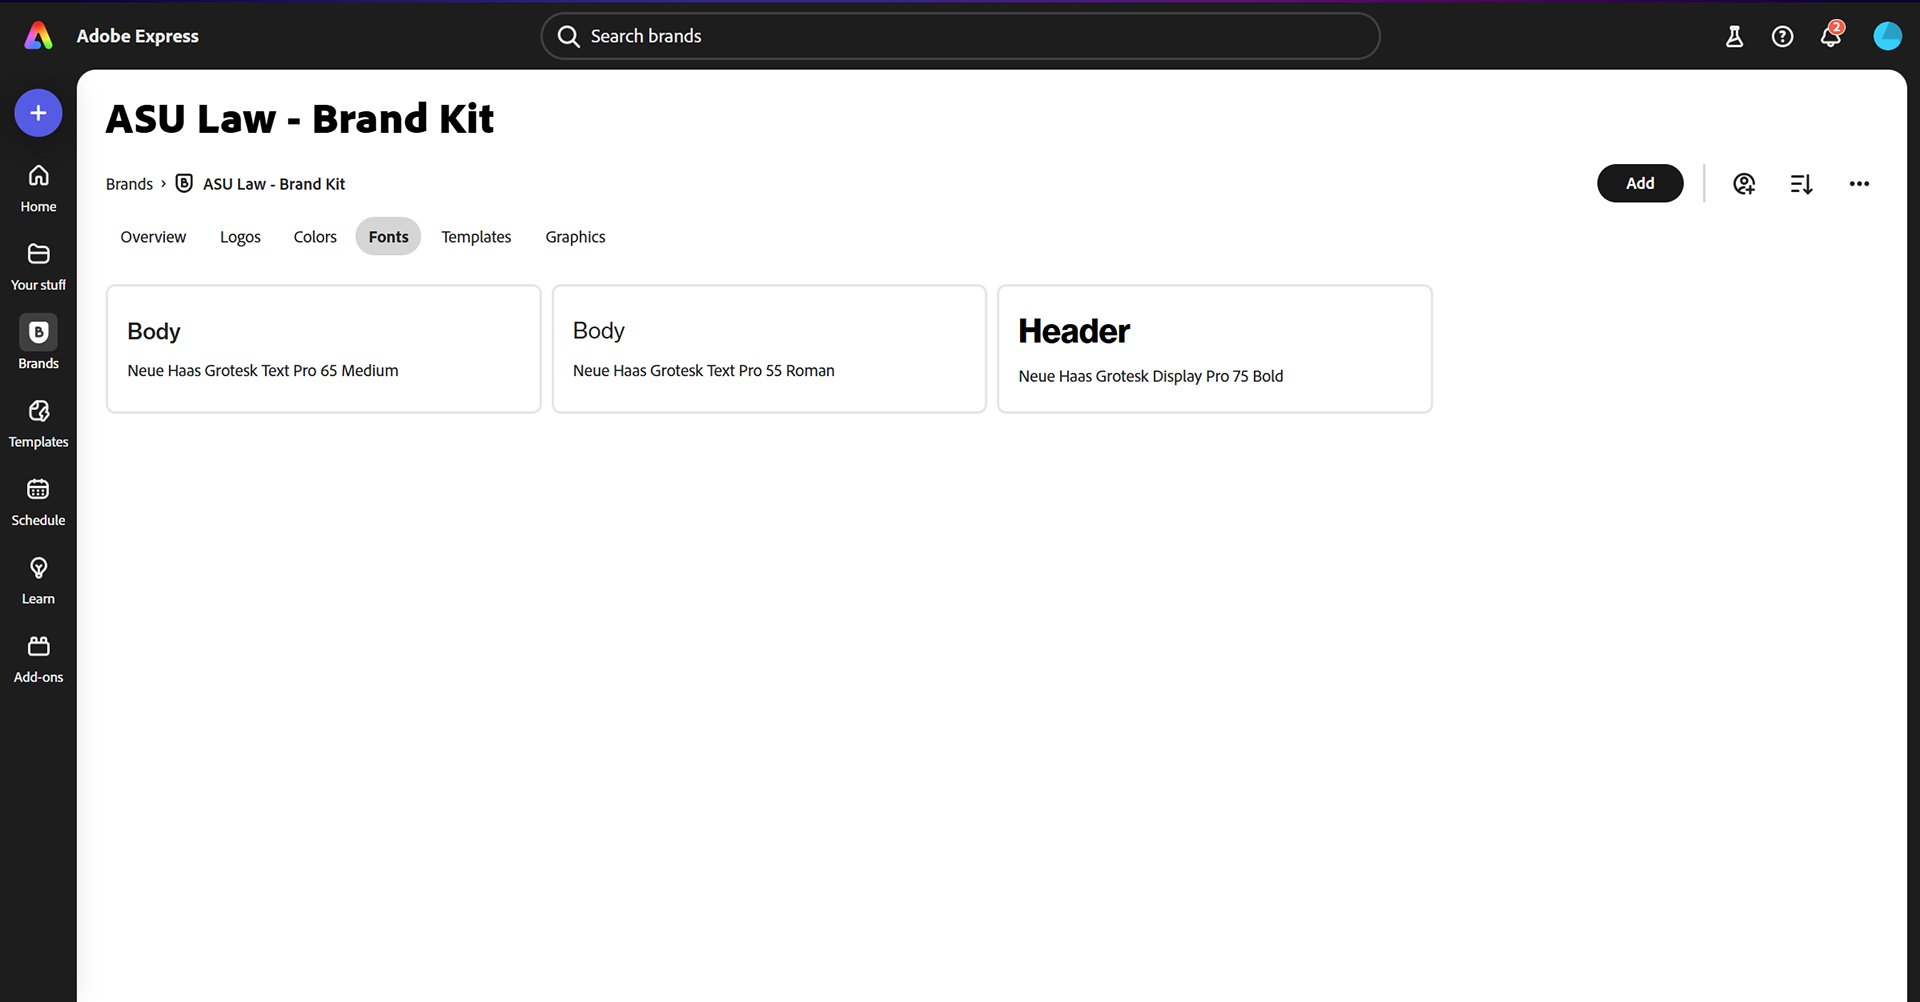Viewport: 1920px width, 1002px height.
Task: Open the help question mark icon
Action: tap(1782, 37)
